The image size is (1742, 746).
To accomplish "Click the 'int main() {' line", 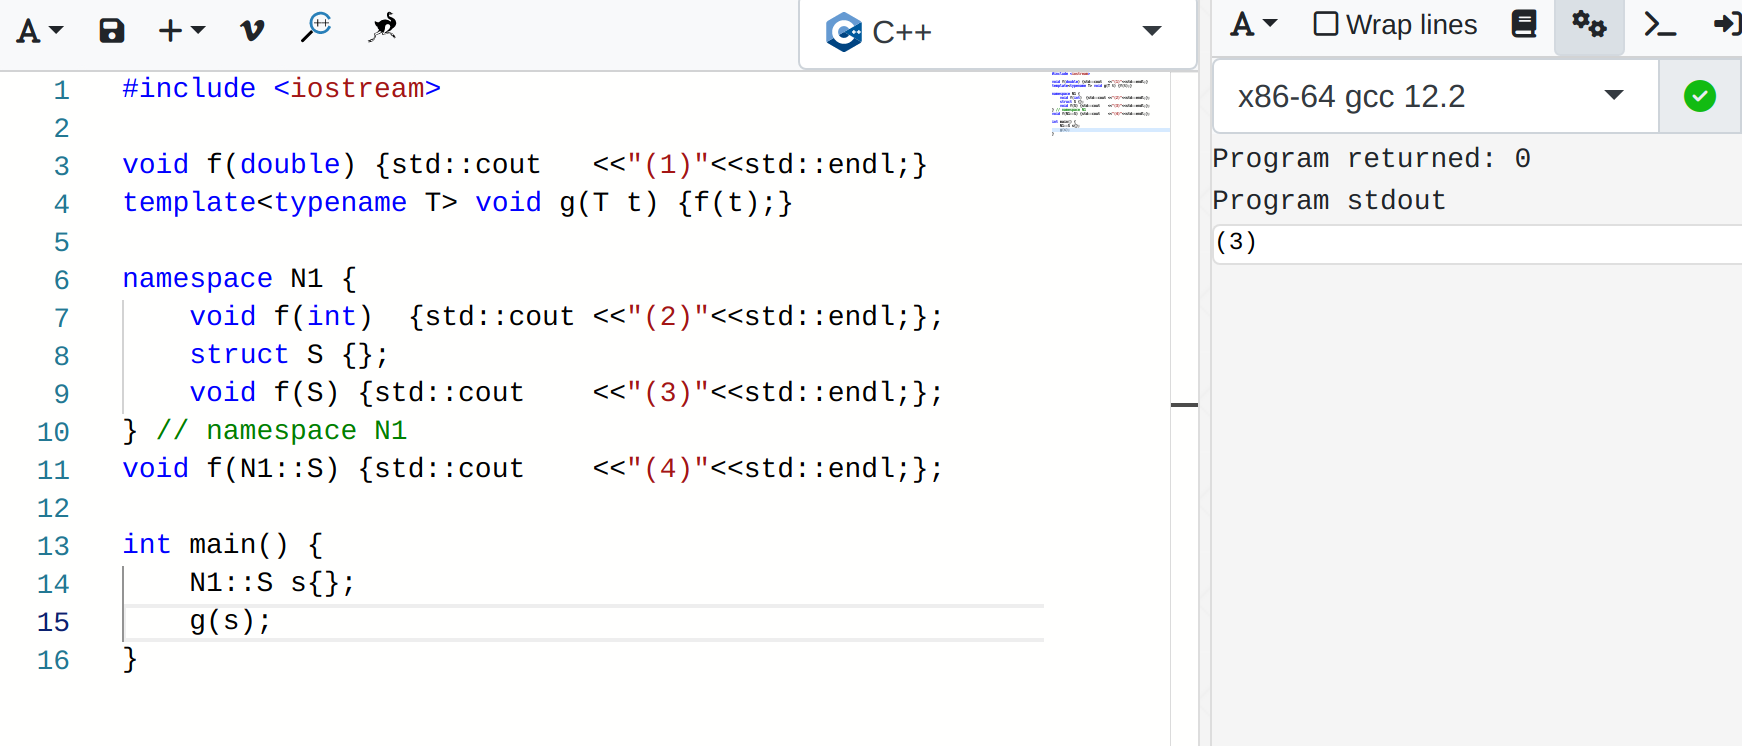I will click(222, 545).
